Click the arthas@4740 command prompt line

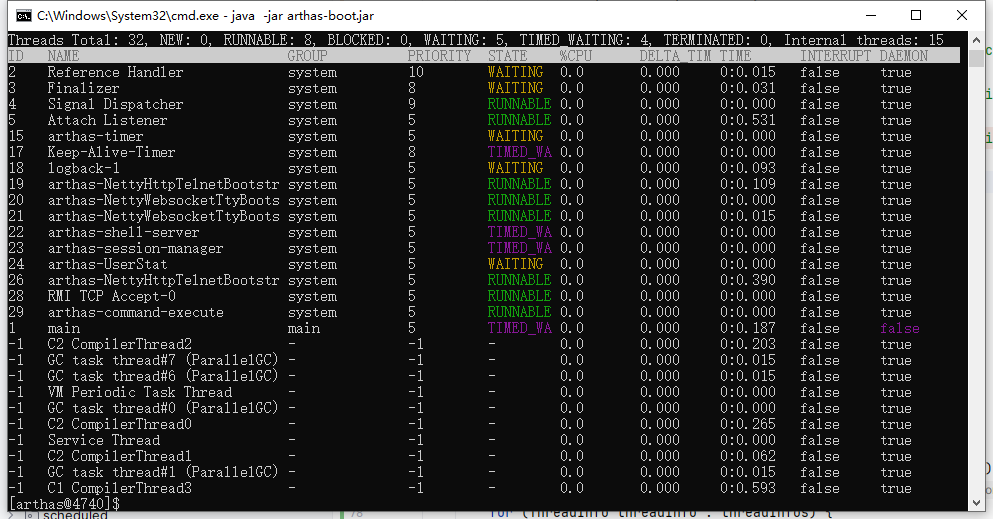click(x=64, y=504)
